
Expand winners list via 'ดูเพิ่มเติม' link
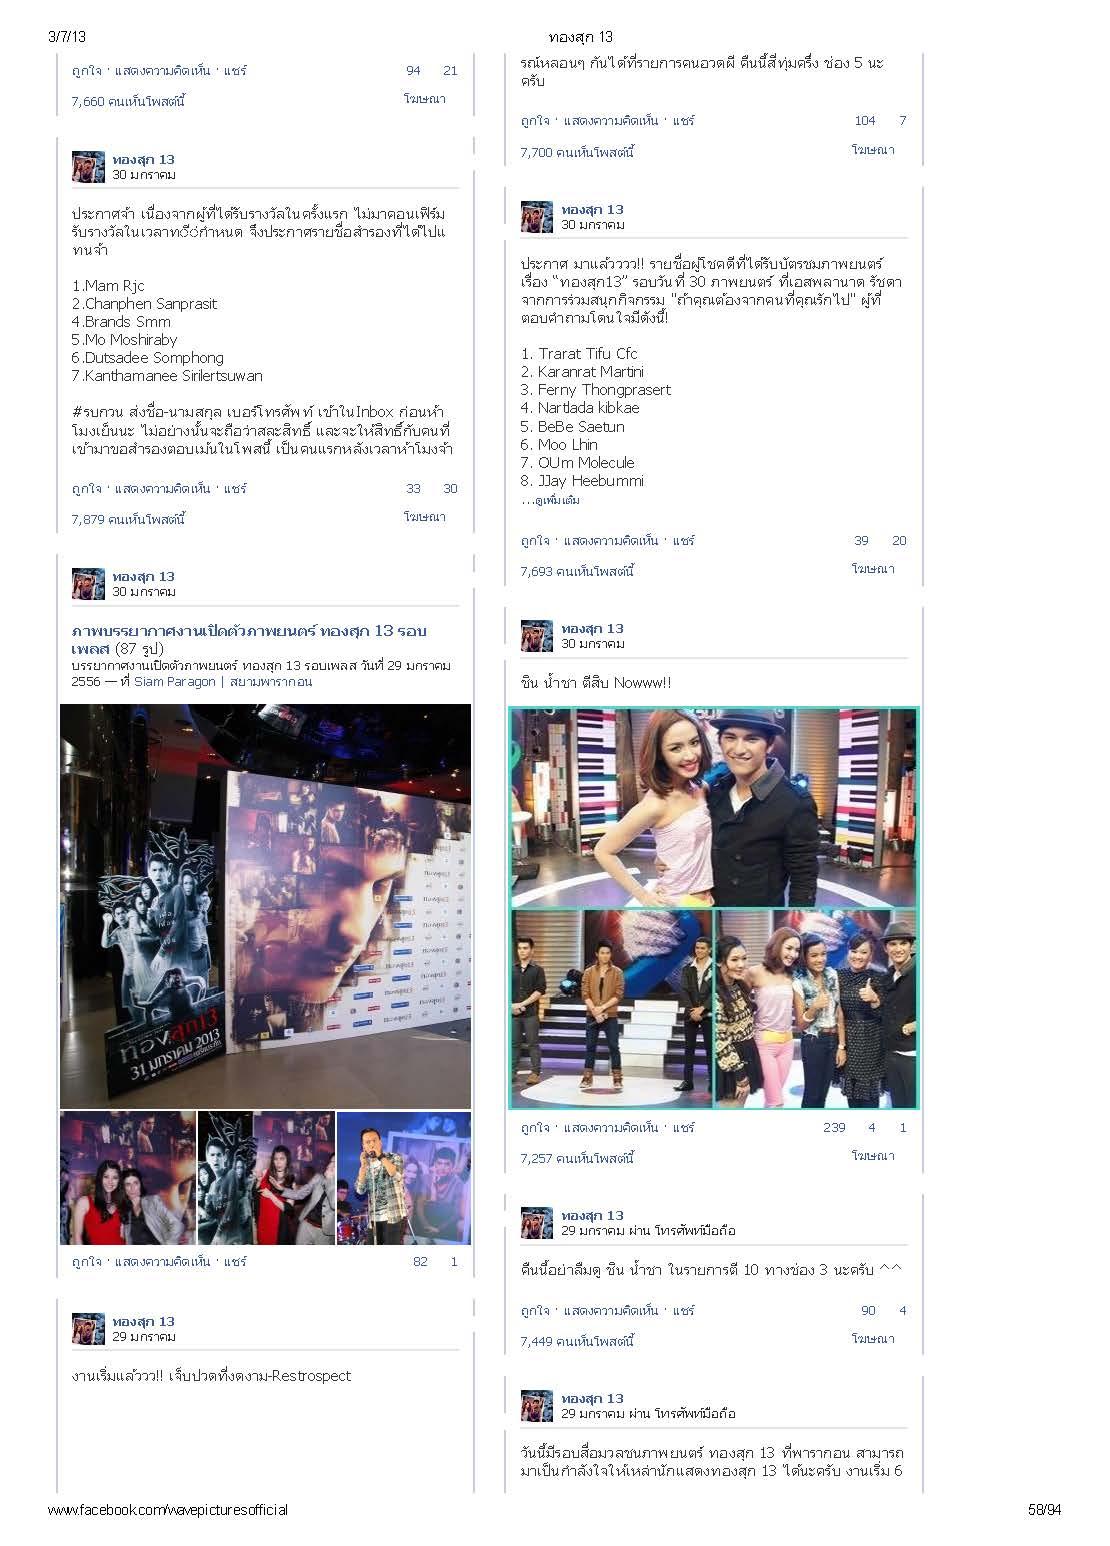tap(554, 500)
